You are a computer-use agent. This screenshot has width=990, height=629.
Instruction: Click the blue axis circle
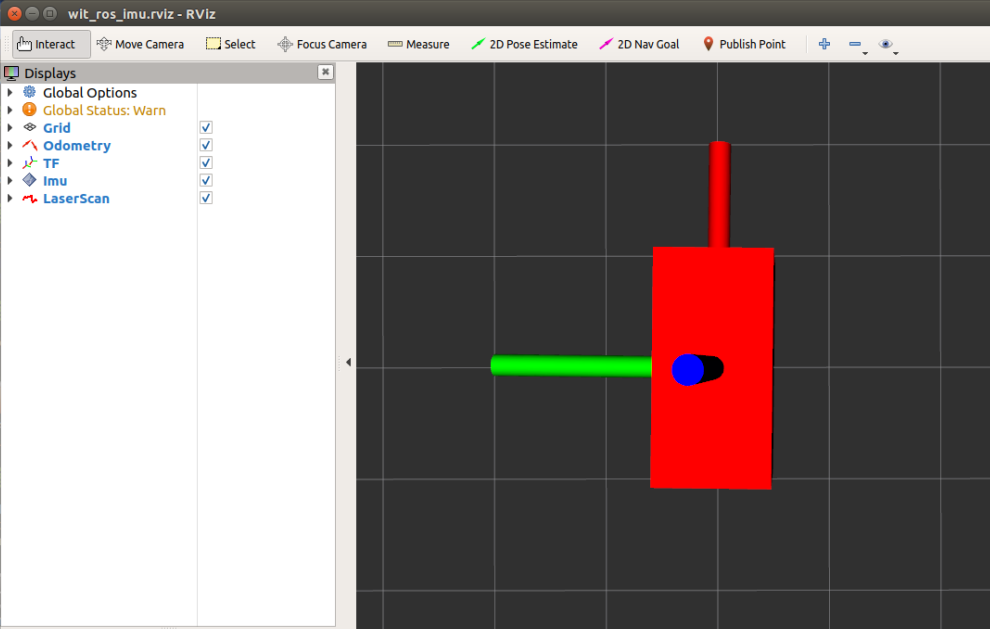point(688,370)
